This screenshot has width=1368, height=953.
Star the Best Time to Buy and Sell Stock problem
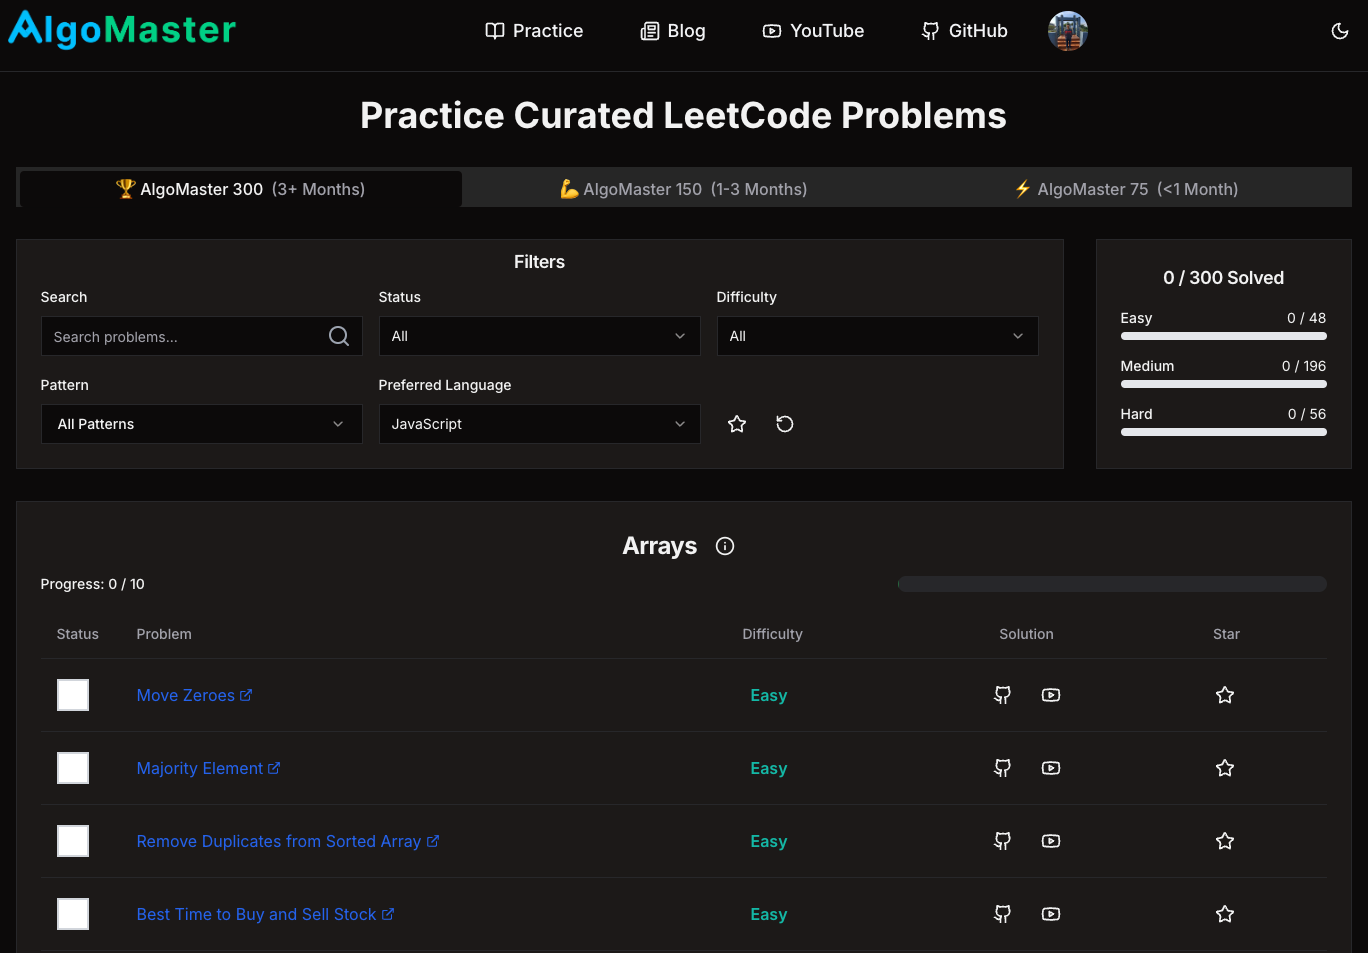pos(1225,914)
